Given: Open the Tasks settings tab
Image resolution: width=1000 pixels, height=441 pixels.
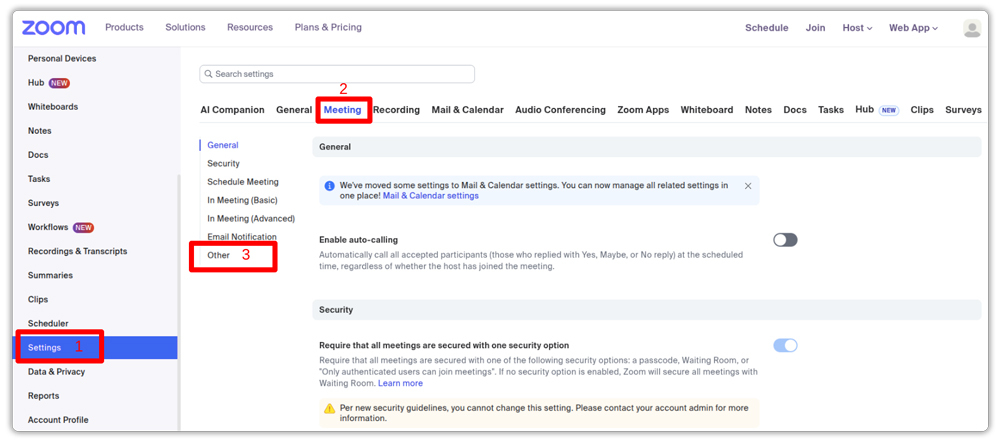Looking at the screenshot, I should coord(831,110).
